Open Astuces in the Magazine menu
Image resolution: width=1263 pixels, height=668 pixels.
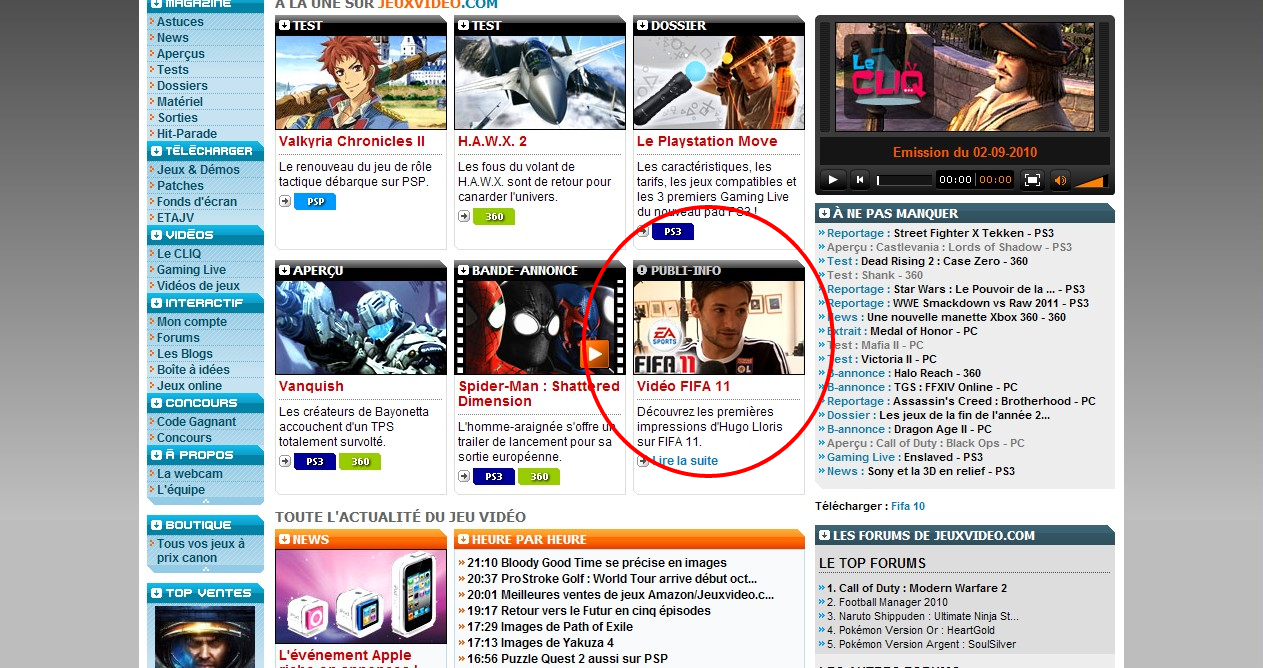click(180, 22)
